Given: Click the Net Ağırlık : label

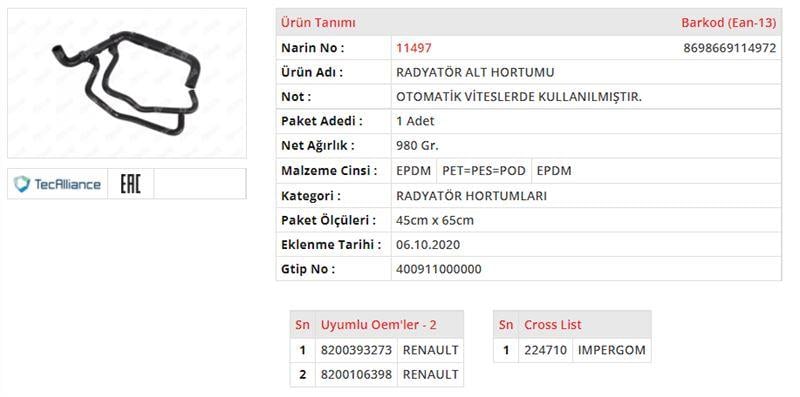Looking at the screenshot, I should [x=317, y=146].
